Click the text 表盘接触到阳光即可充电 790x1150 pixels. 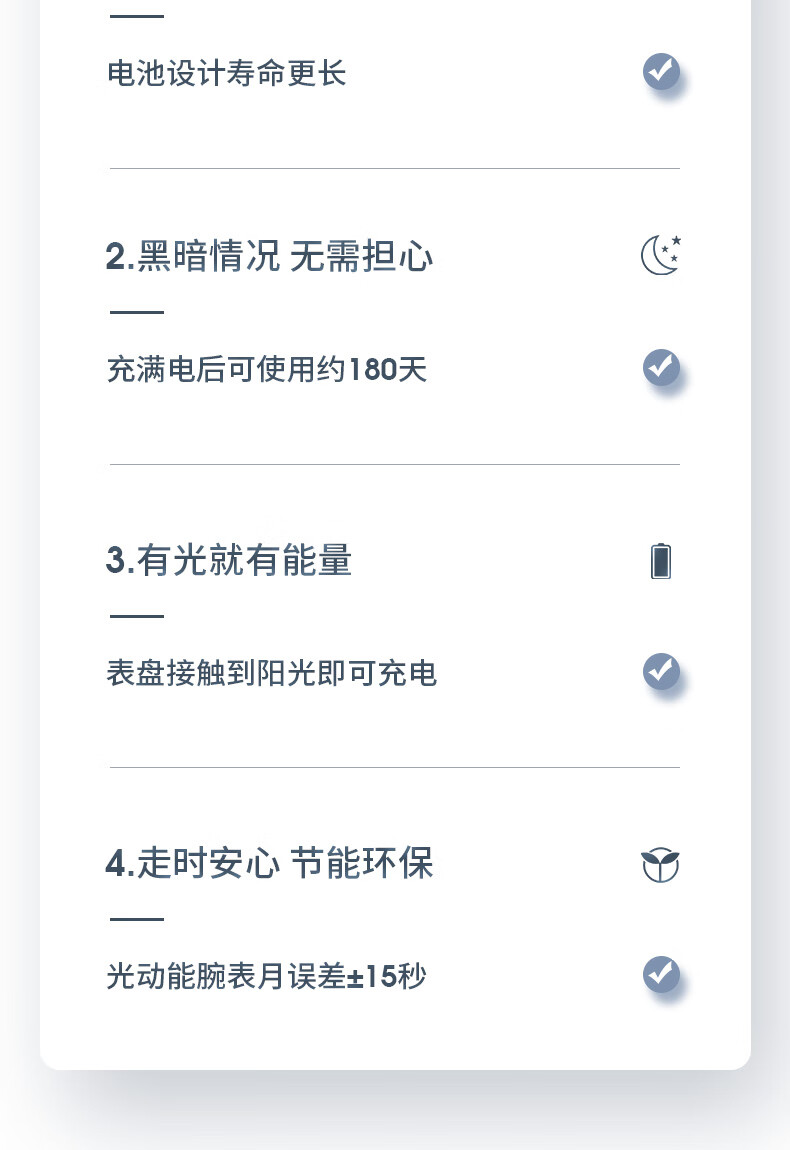(x=272, y=673)
